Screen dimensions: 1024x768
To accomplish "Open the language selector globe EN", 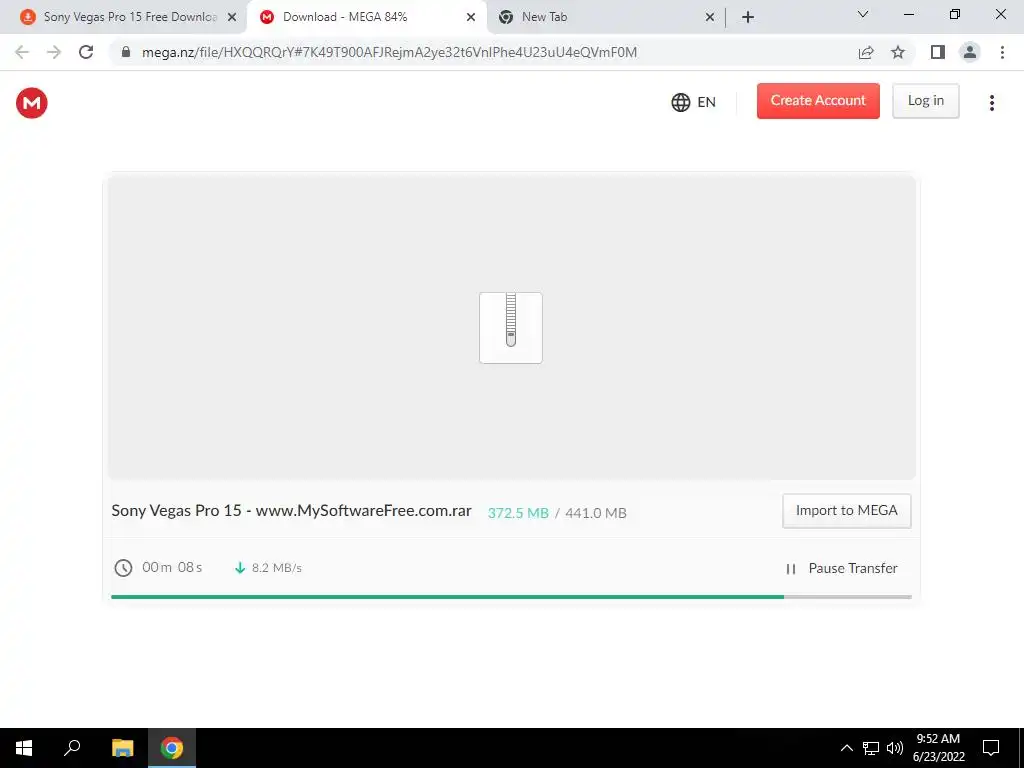I will (x=694, y=103).
